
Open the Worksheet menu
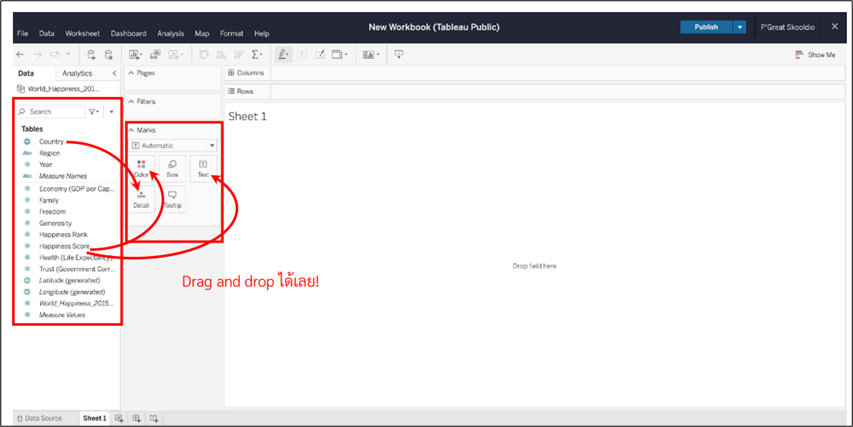(x=82, y=33)
